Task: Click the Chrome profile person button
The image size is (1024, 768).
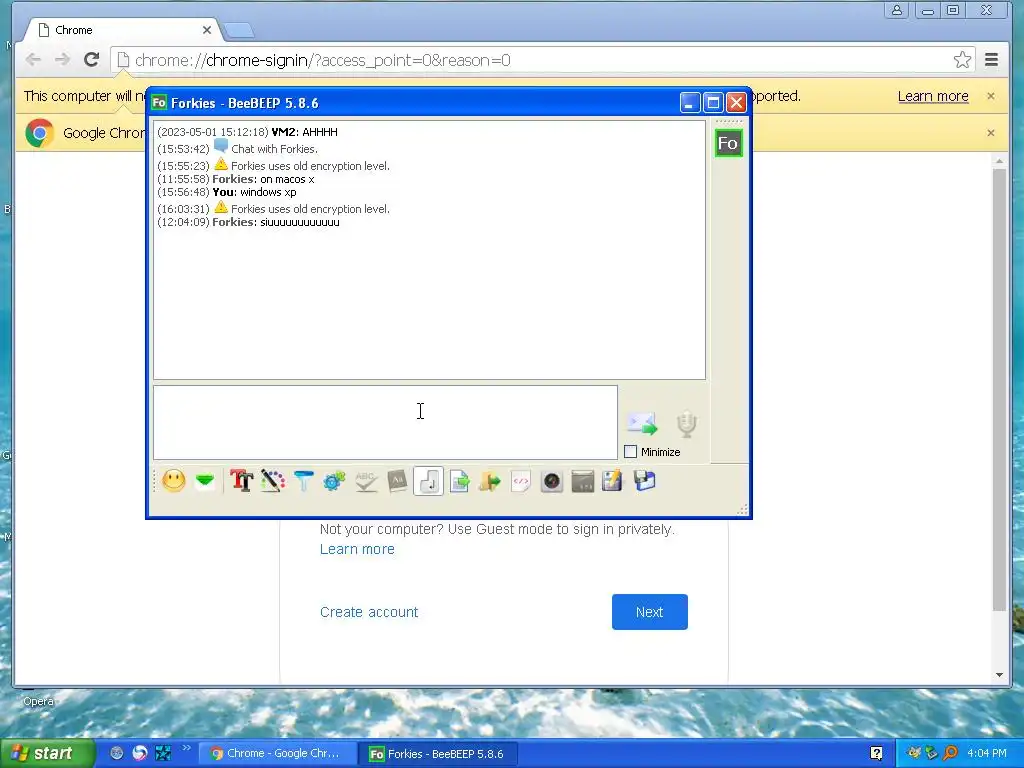Action: tap(897, 10)
